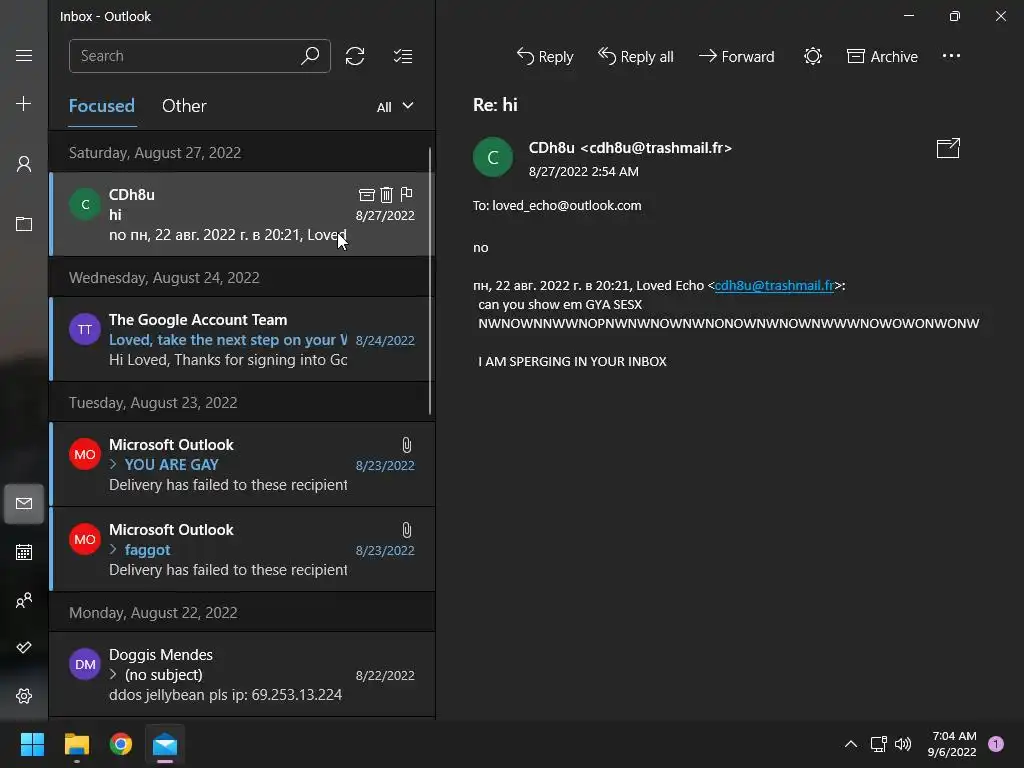Click Wednesday, August 24, 2022 header
The height and width of the screenshot is (768, 1024).
(x=165, y=278)
